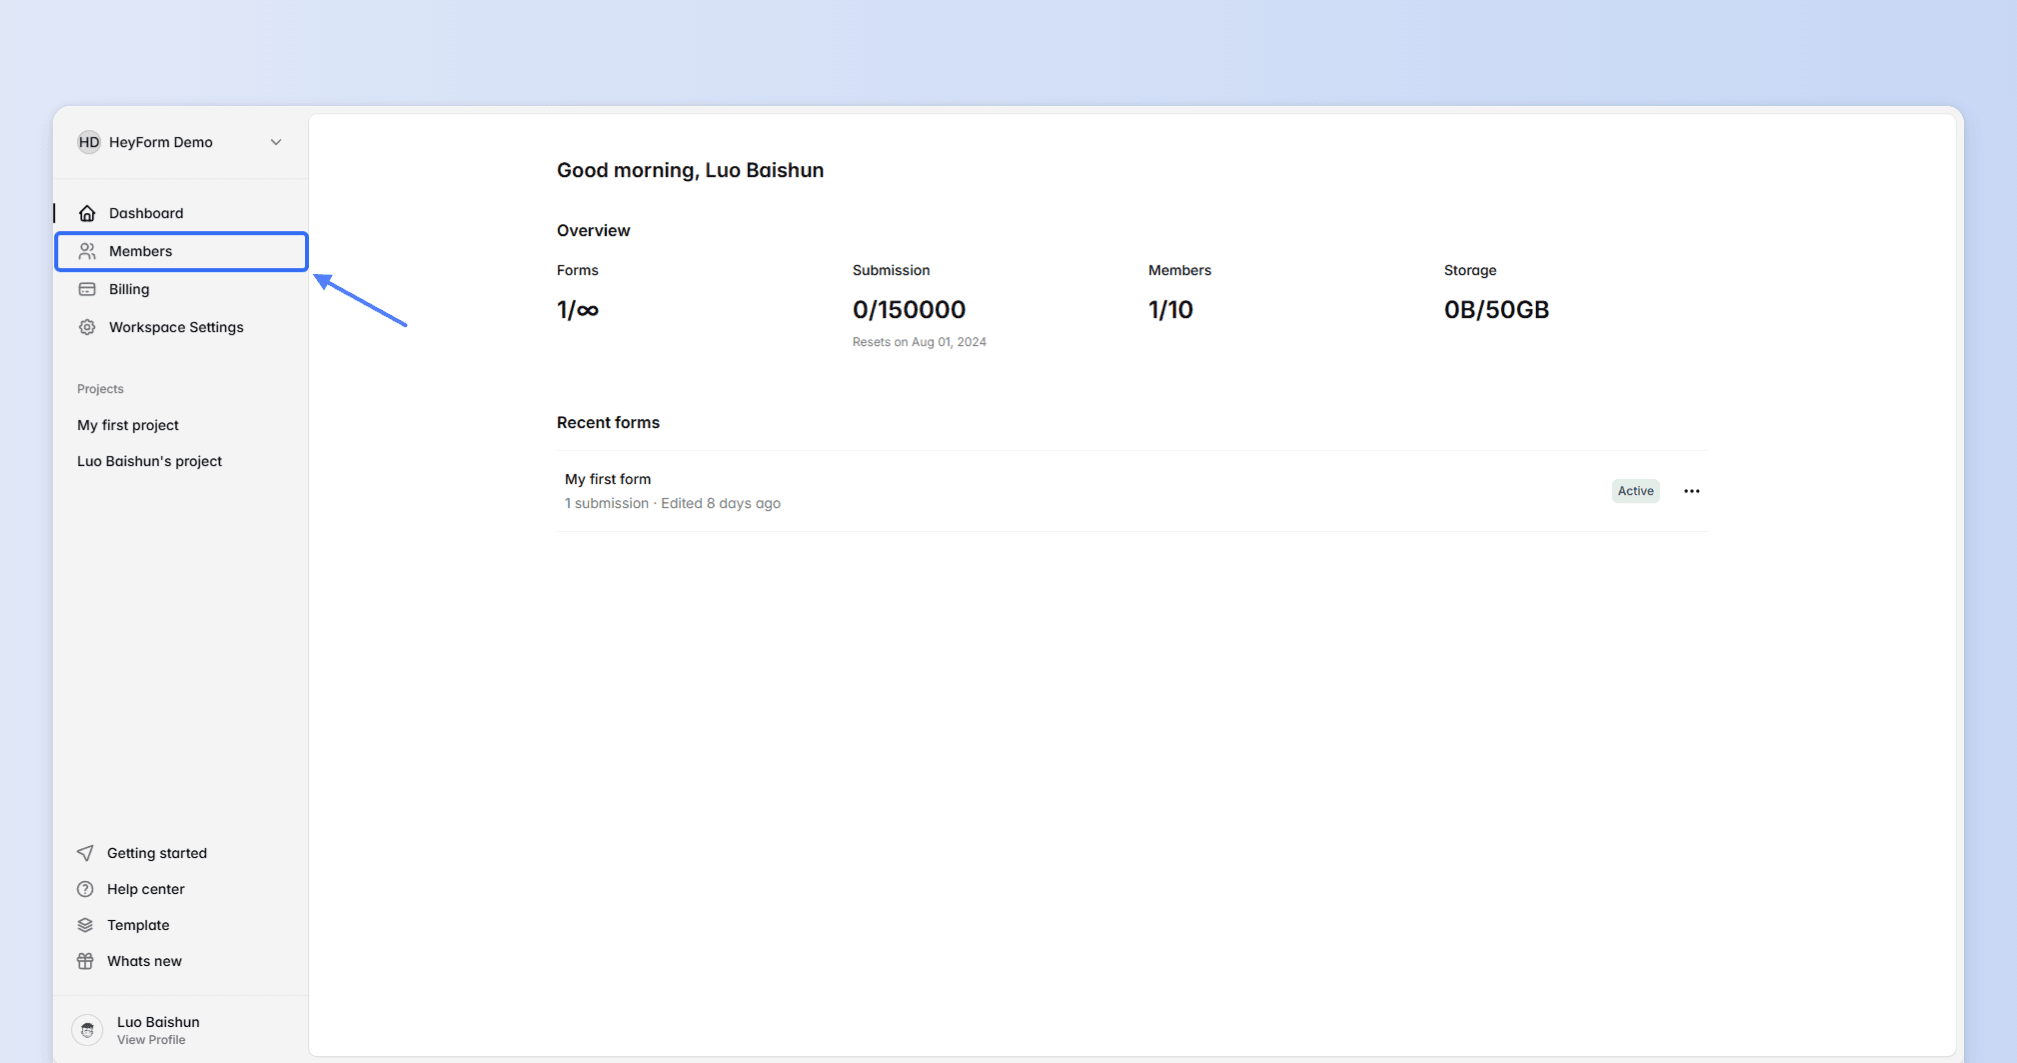
Task: Click the Help center question mark icon
Action: tap(85, 889)
